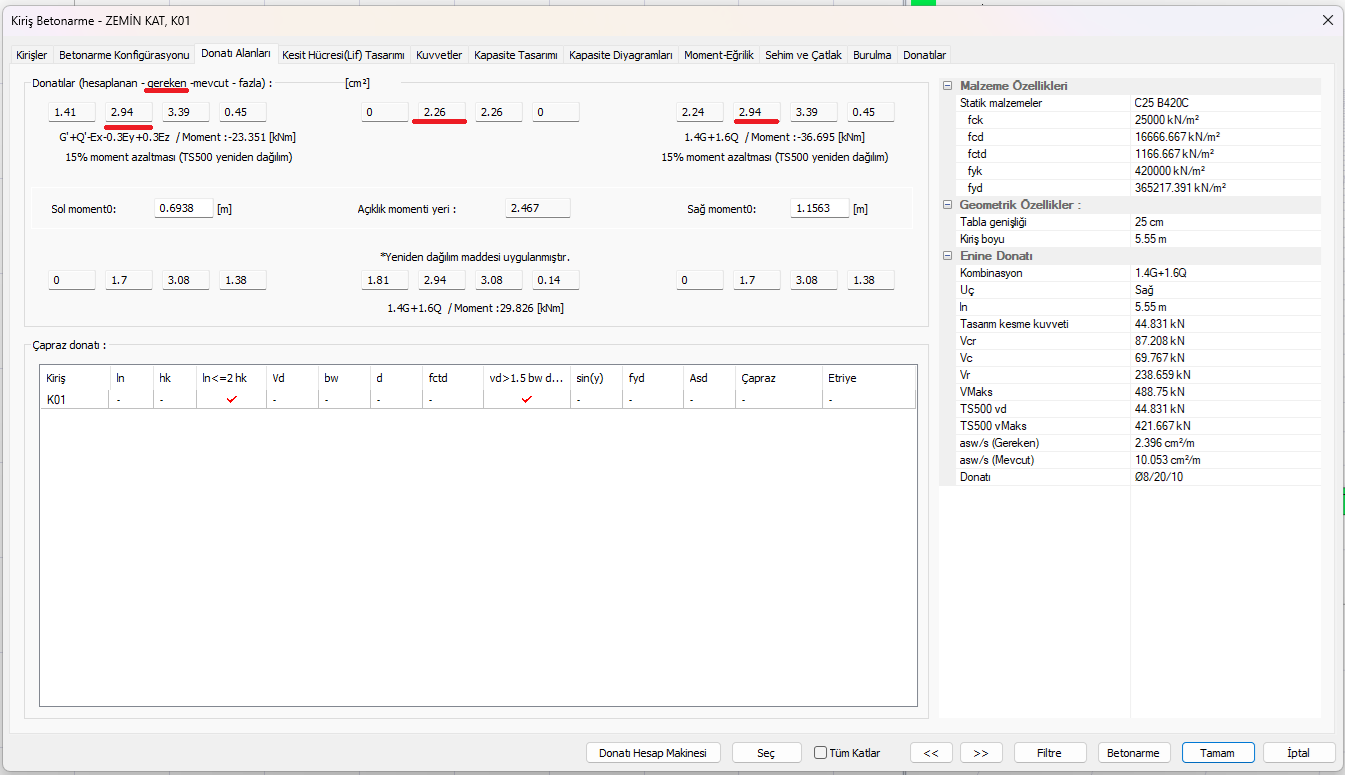Go to previous beam with << button

coord(931,753)
